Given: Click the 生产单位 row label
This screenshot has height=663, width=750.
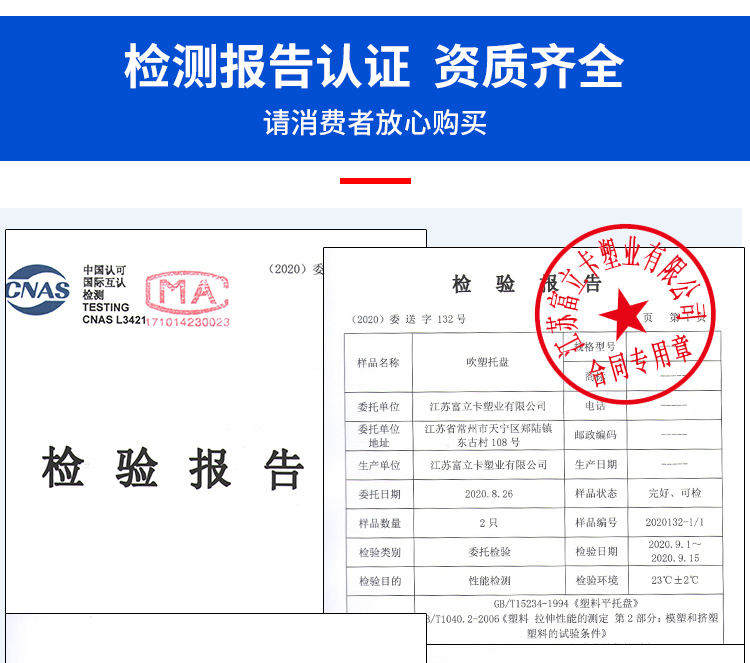Looking at the screenshot, I should (x=379, y=465).
